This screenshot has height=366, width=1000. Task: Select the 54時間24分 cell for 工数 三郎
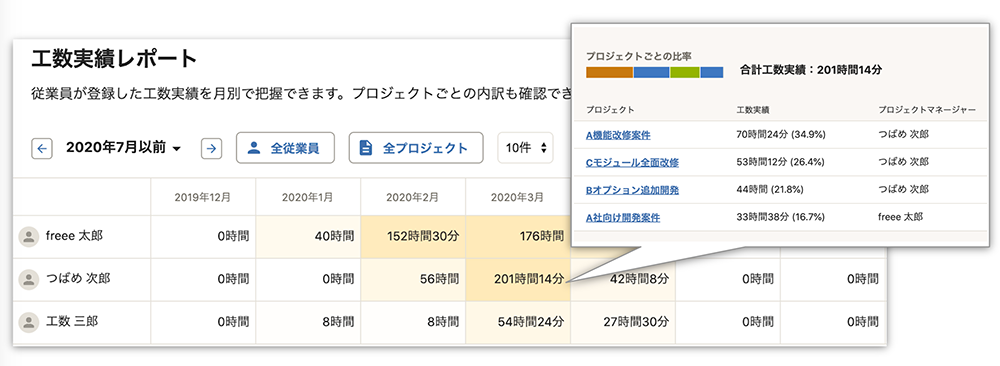[x=518, y=322]
